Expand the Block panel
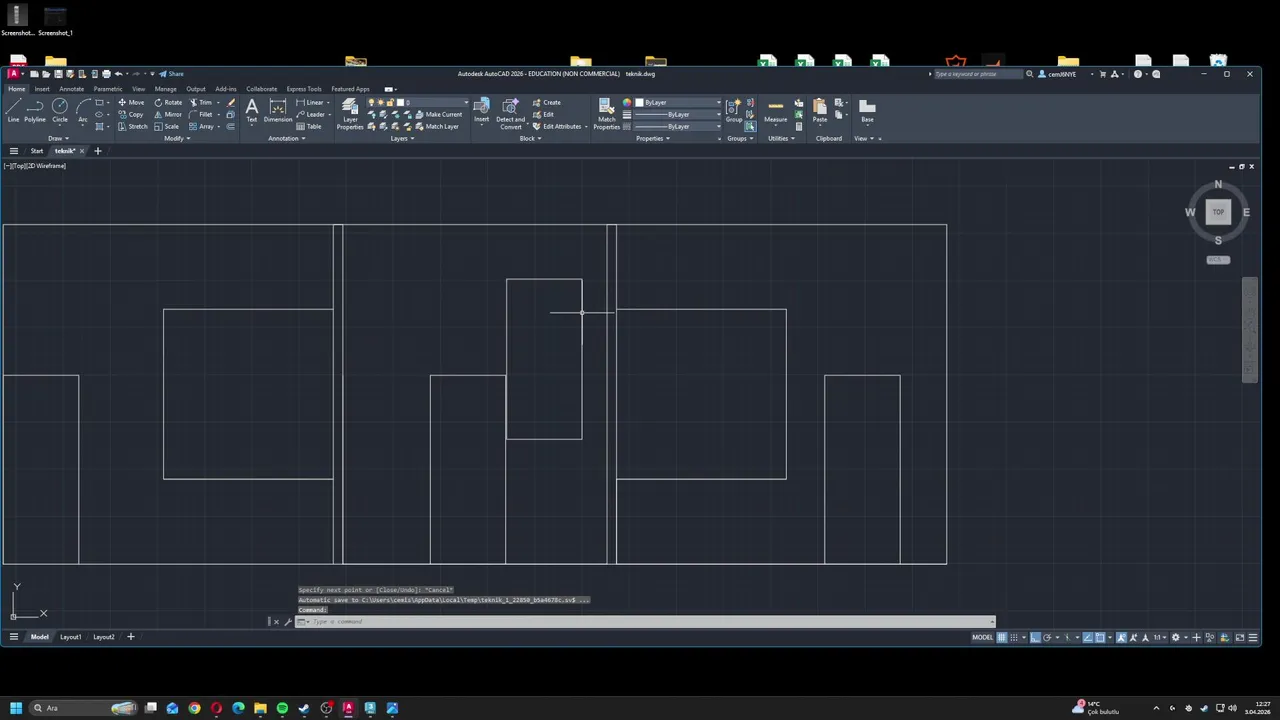1280x720 pixels. pyautogui.click(x=531, y=138)
